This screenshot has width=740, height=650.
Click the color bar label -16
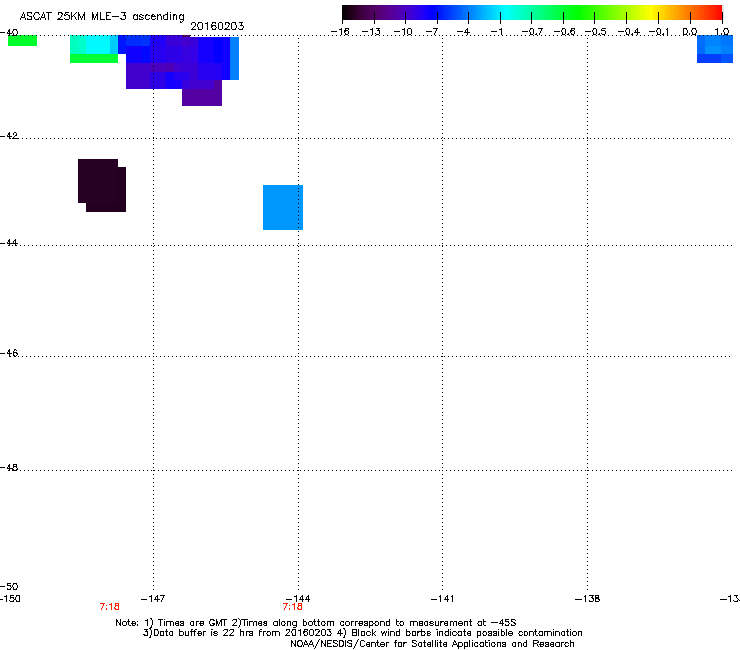340,32
